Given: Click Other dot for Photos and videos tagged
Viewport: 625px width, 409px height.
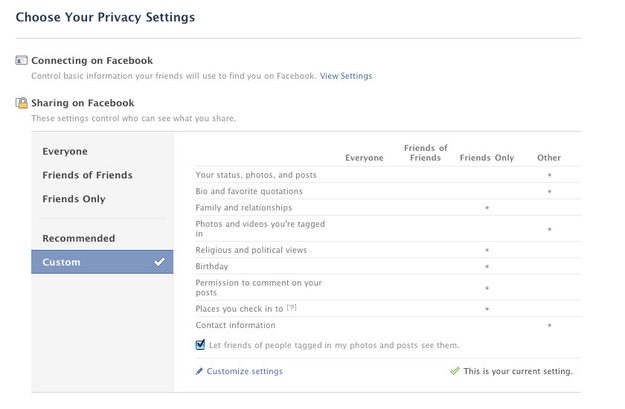Looking at the screenshot, I should [x=549, y=229].
